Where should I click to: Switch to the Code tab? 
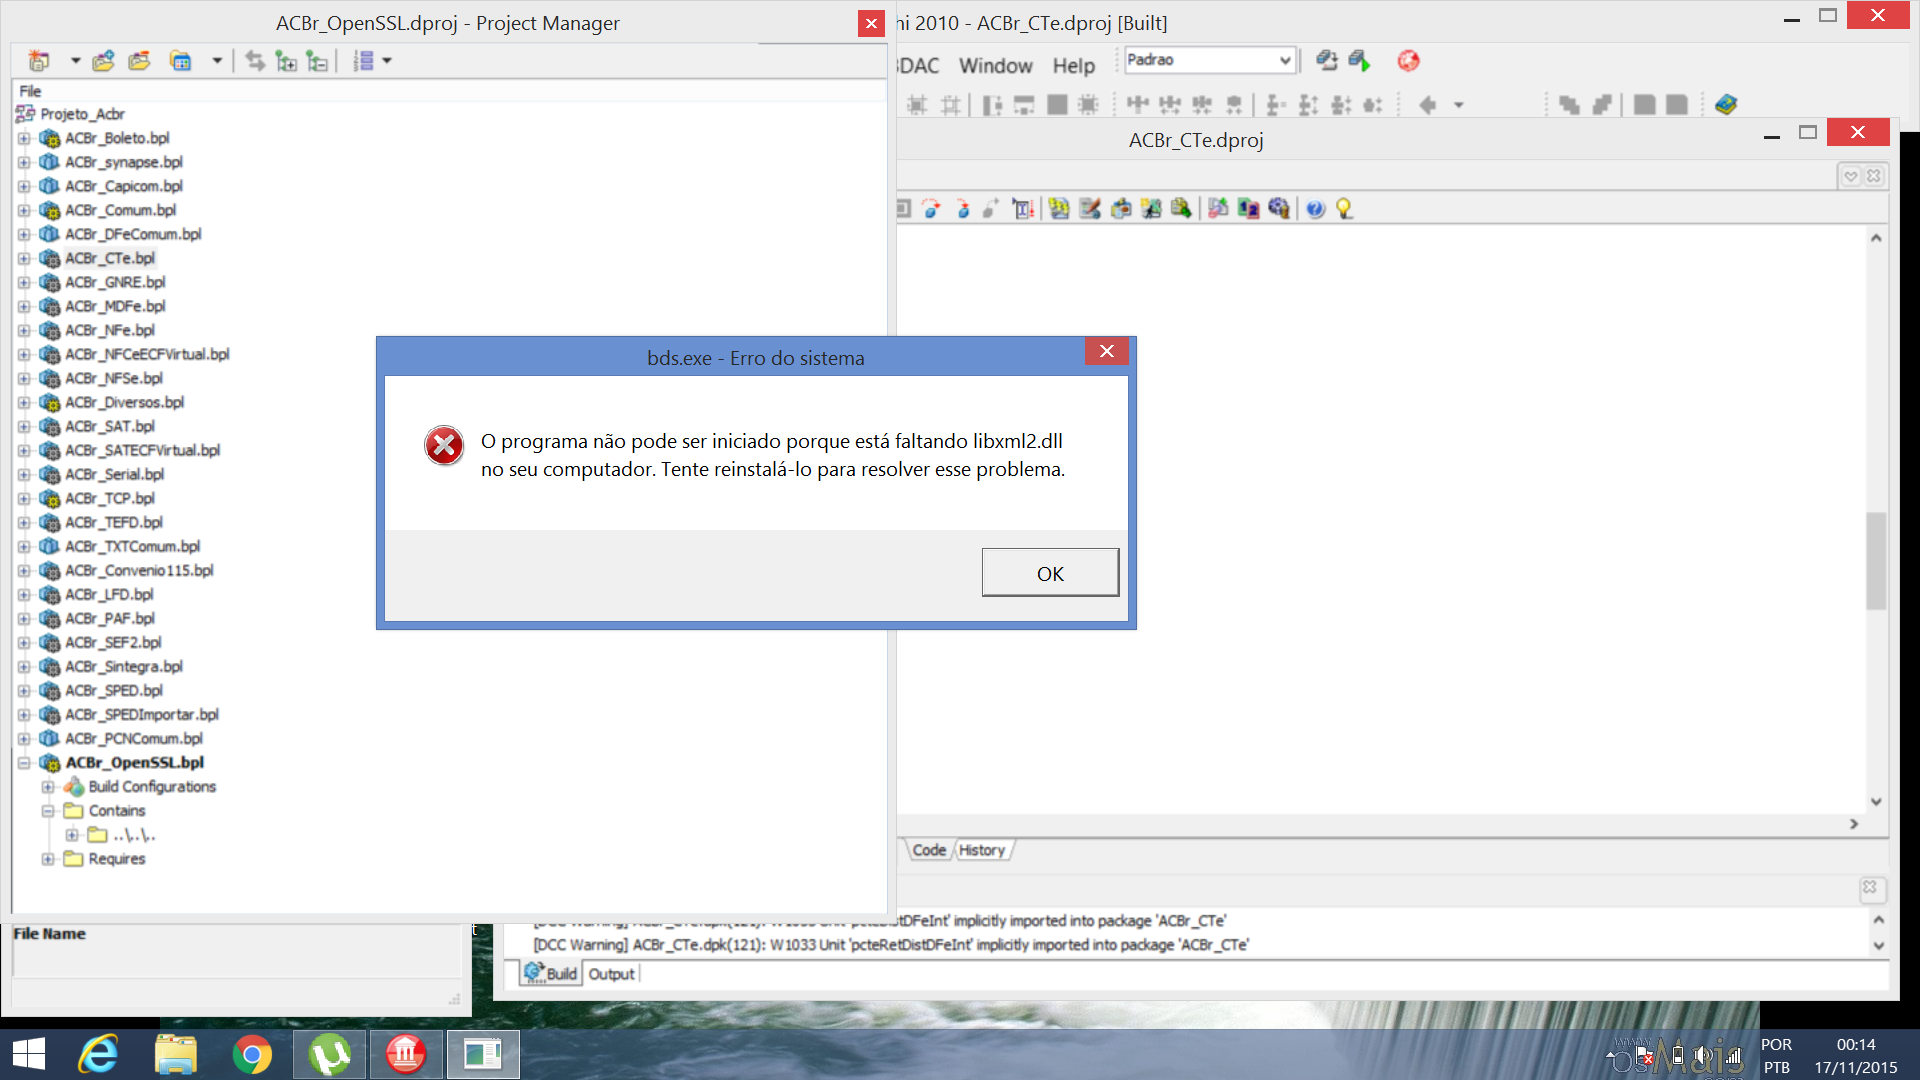click(x=928, y=849)
